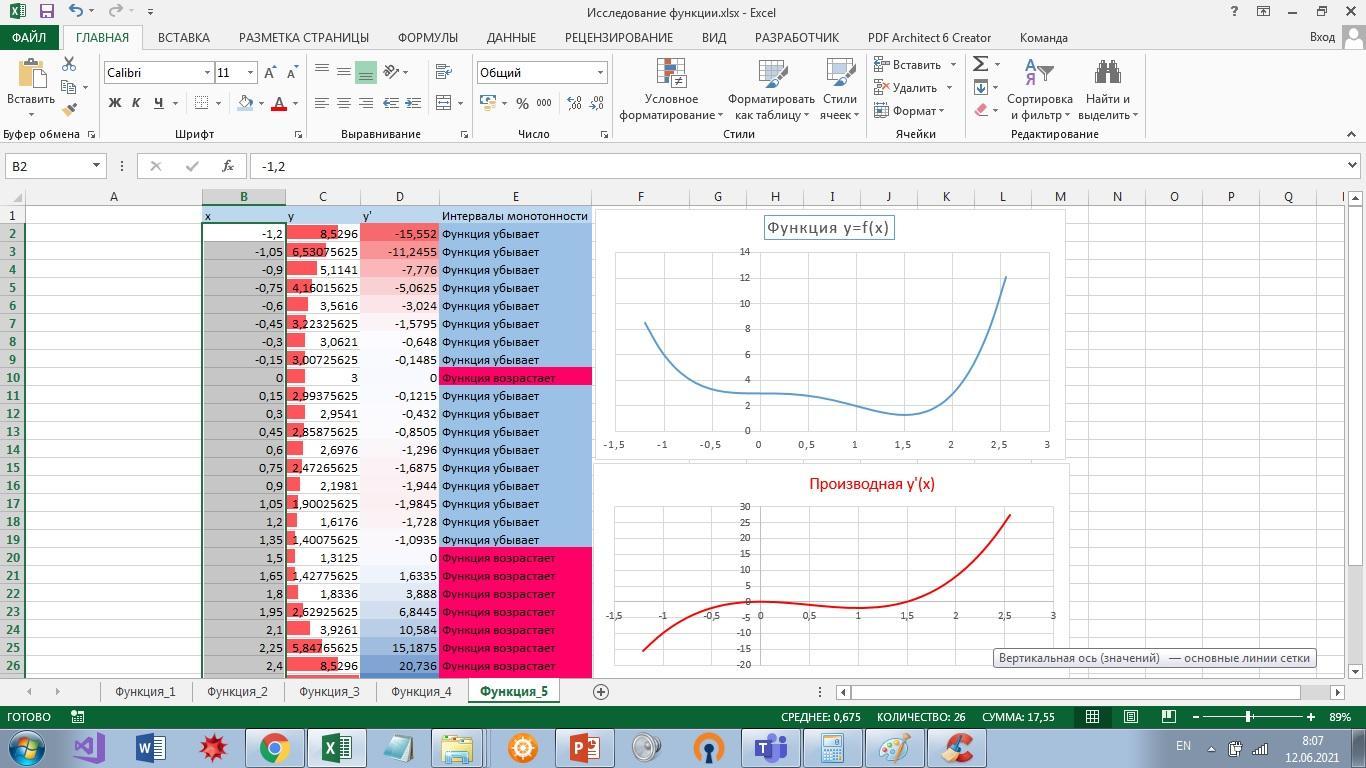Click the Wrap Text icon
The height and width of the screenshot is (768, 1366).
pyautogui.click(x=444, y=72)
